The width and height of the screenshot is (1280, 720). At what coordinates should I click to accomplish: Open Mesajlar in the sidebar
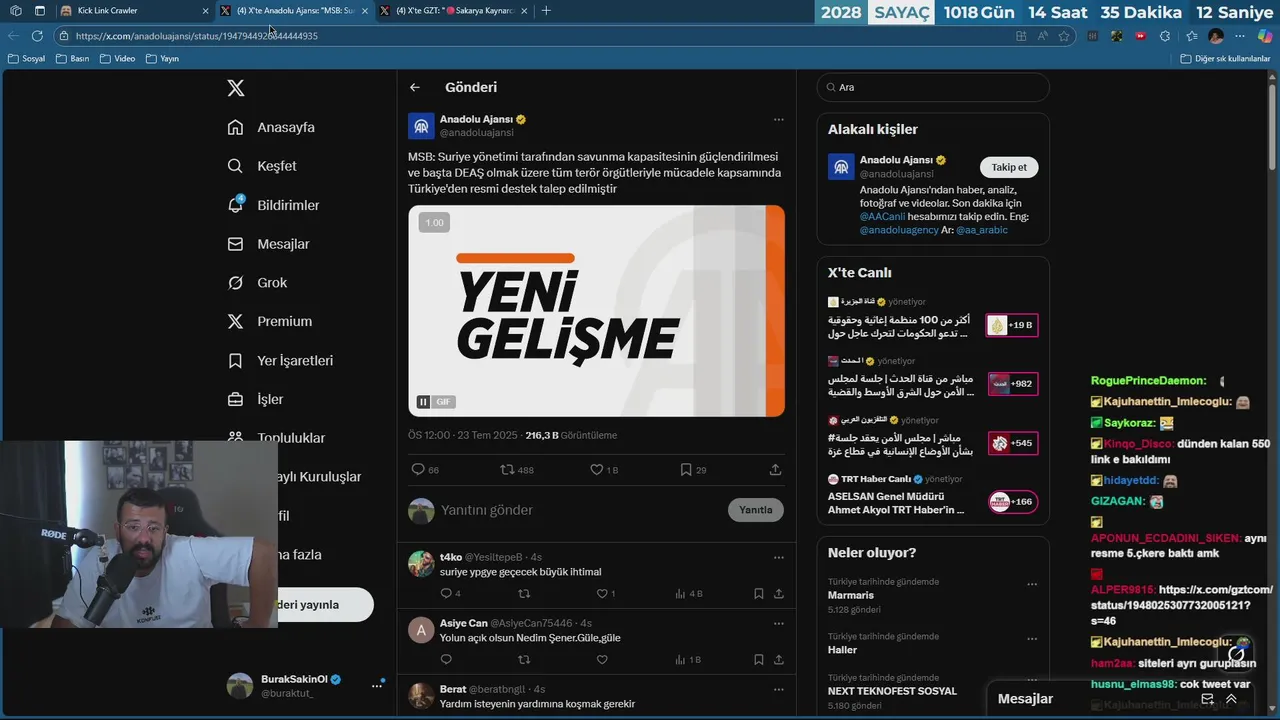[269, 244]
